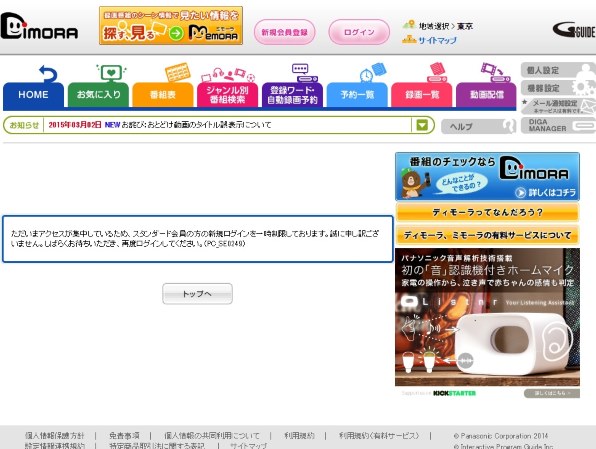Image resolution: width=596 pixels, height=449 pixels.
Task: Open the footer サイトマップ link
Action: [248, 446]
